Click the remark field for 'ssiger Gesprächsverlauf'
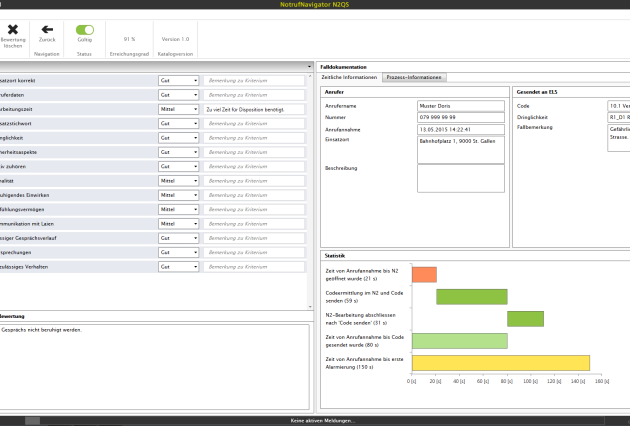This screenshot has width=630, height=426. click(254, 238)
